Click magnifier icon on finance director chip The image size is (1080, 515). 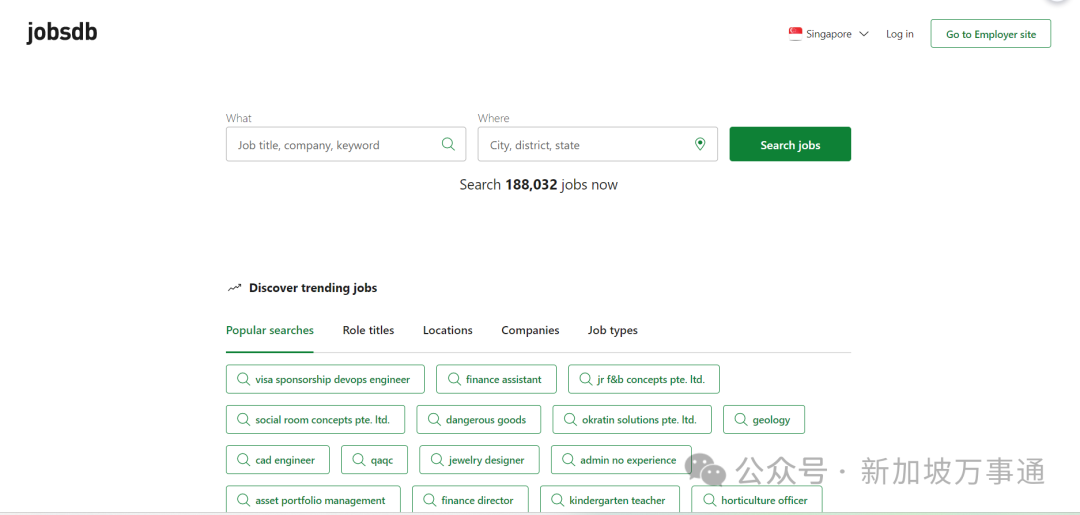[429, 500]
